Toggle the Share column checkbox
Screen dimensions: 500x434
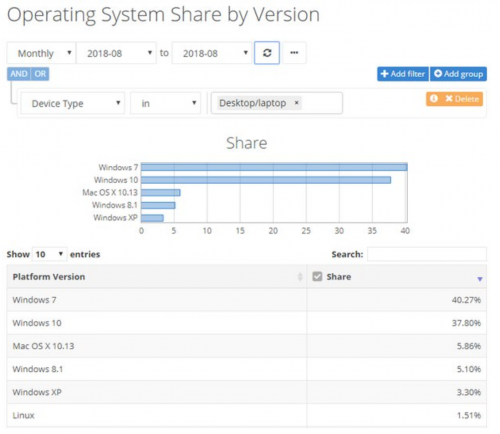point(317,276)
